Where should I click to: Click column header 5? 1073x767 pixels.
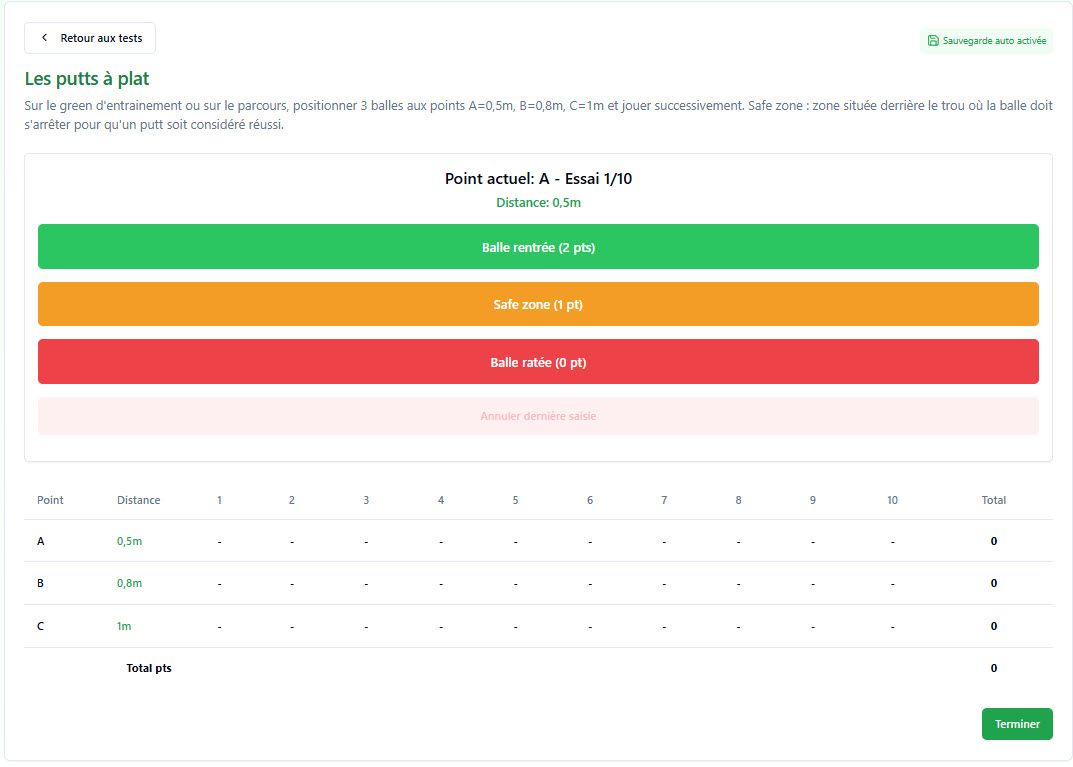515,500
